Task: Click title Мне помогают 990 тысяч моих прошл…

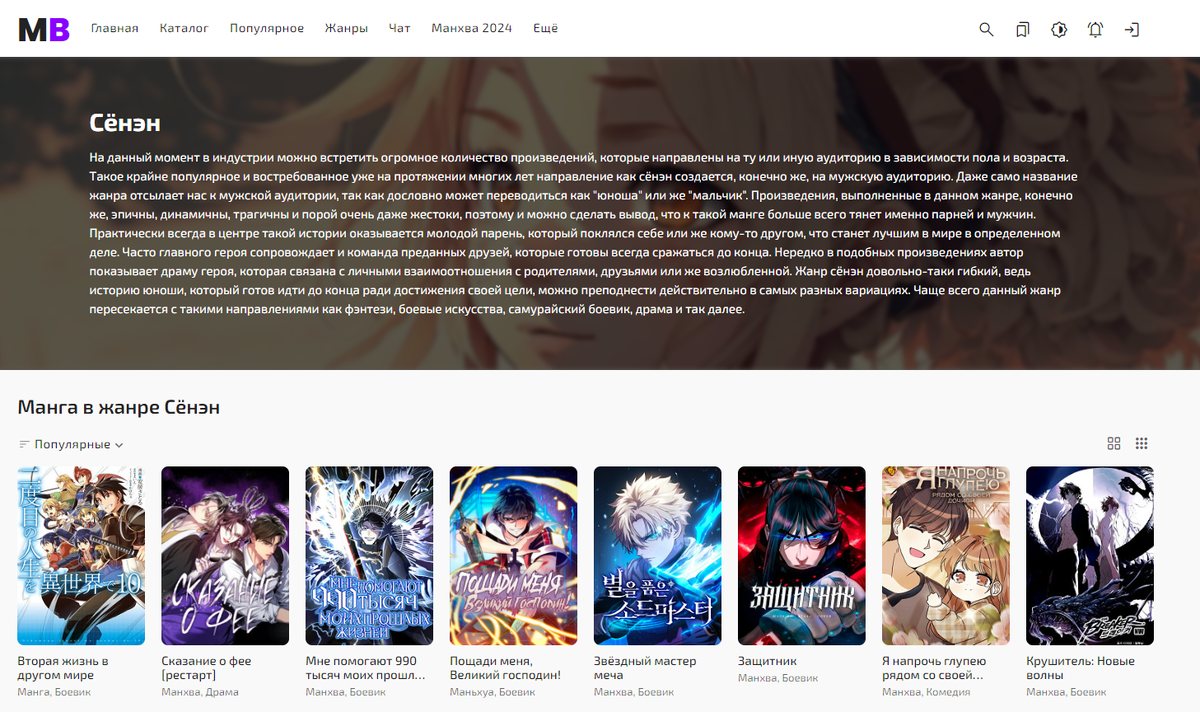Action: (366, 668)
